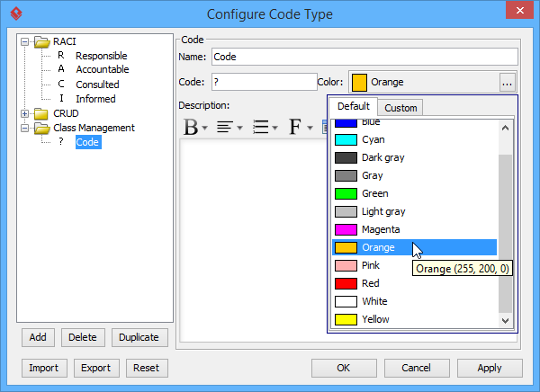
Task: Click the color list scroll-down arrow
Action: pos(505,321)
